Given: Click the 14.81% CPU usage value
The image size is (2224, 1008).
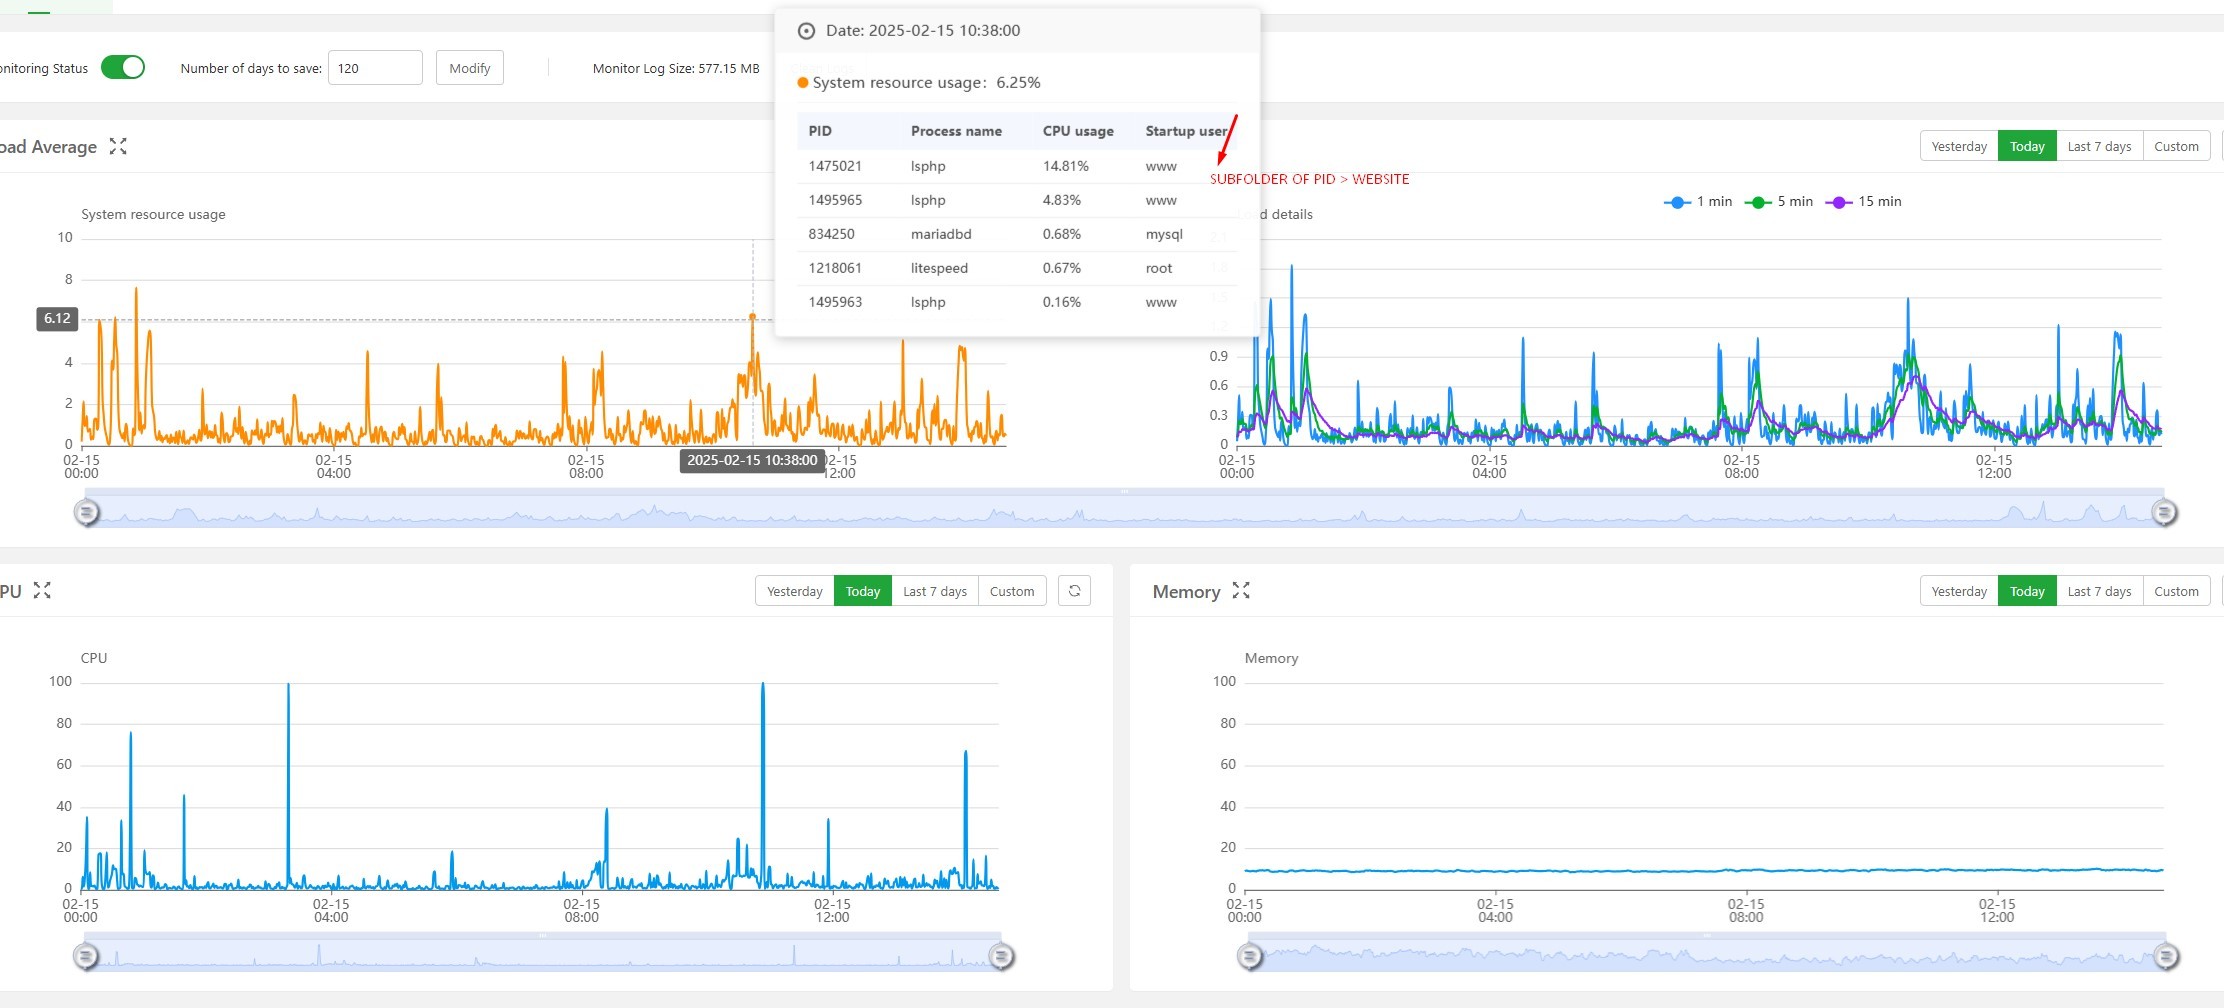Looking at the screenshot, I should pyautogui.click(x=1066, y=166).
